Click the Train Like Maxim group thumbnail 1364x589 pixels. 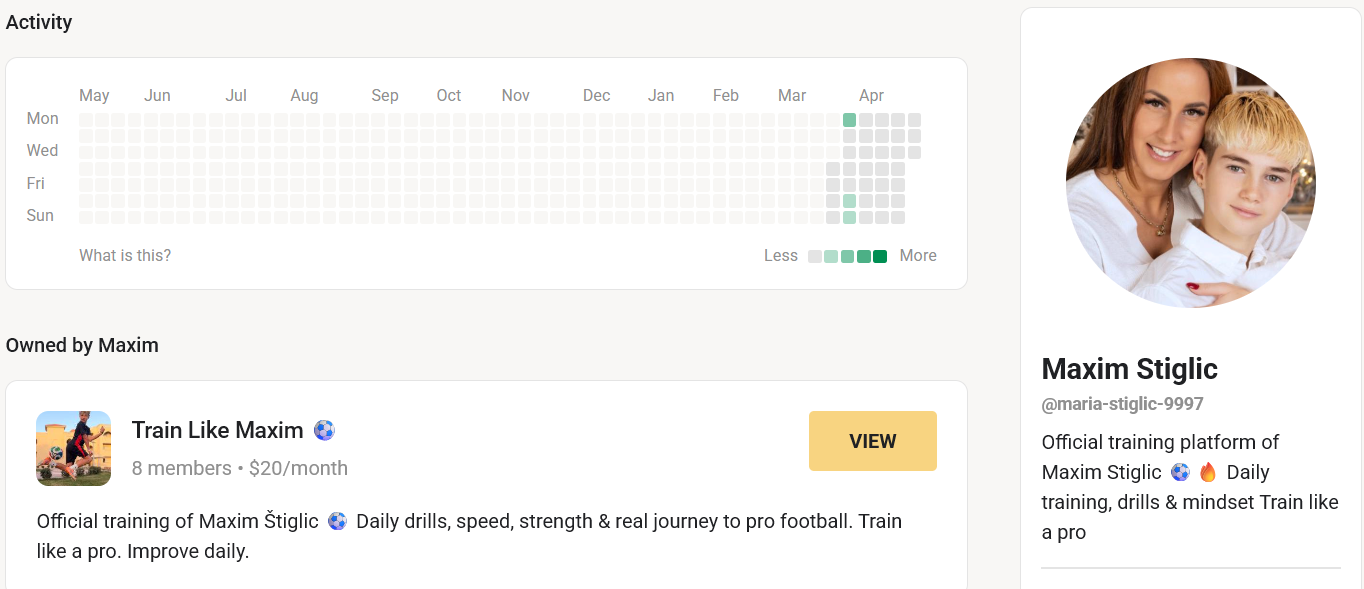click(73, 448)
